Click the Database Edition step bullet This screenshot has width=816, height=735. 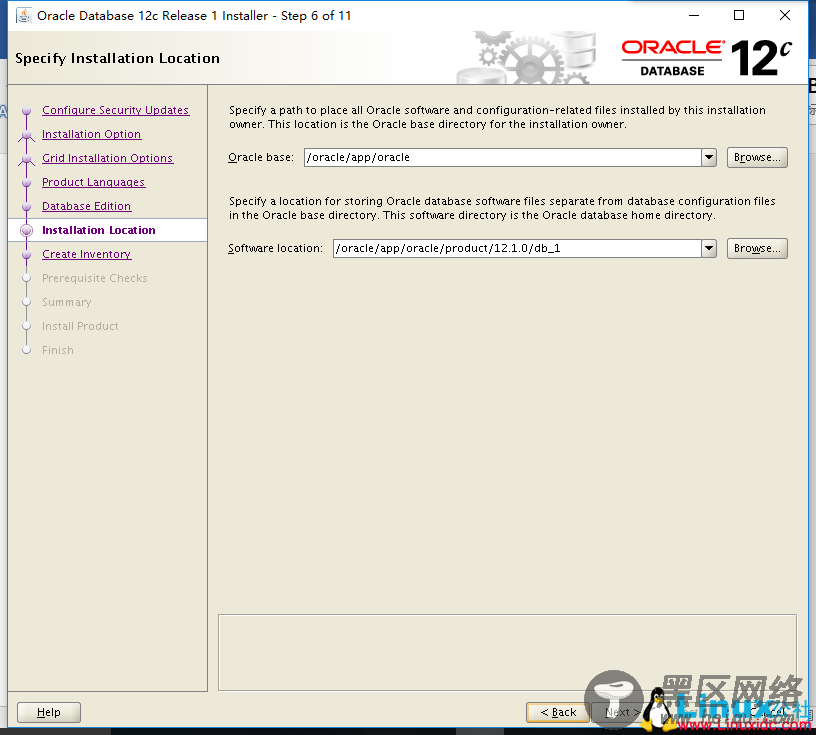(27, 207)
